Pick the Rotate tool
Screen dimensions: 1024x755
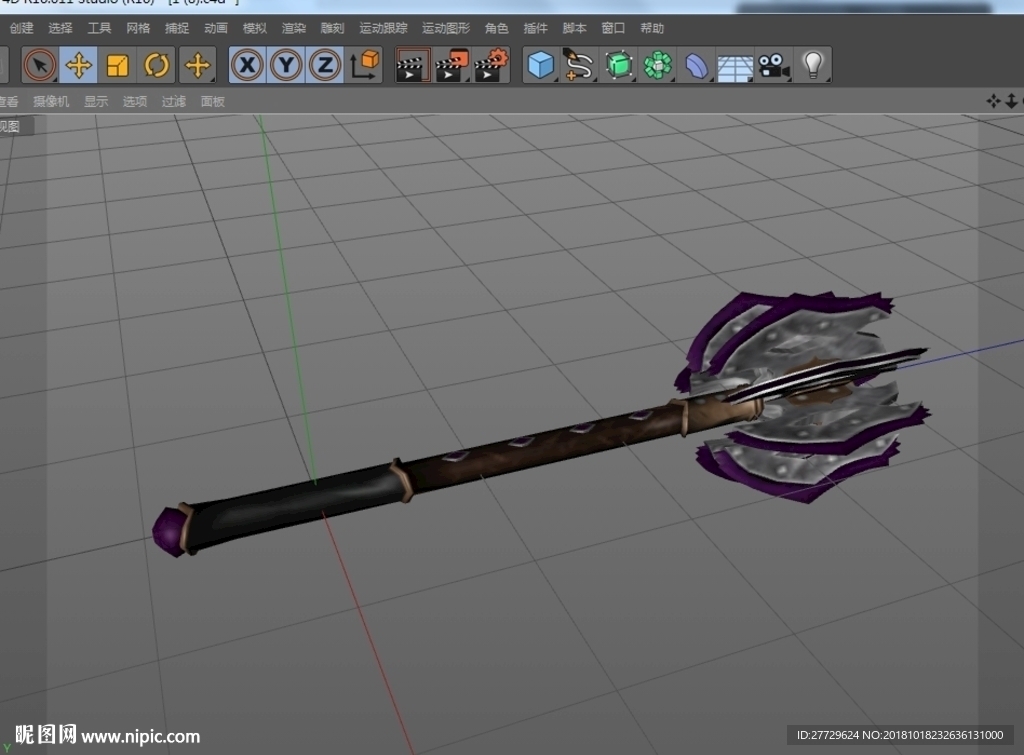[157, 65]
